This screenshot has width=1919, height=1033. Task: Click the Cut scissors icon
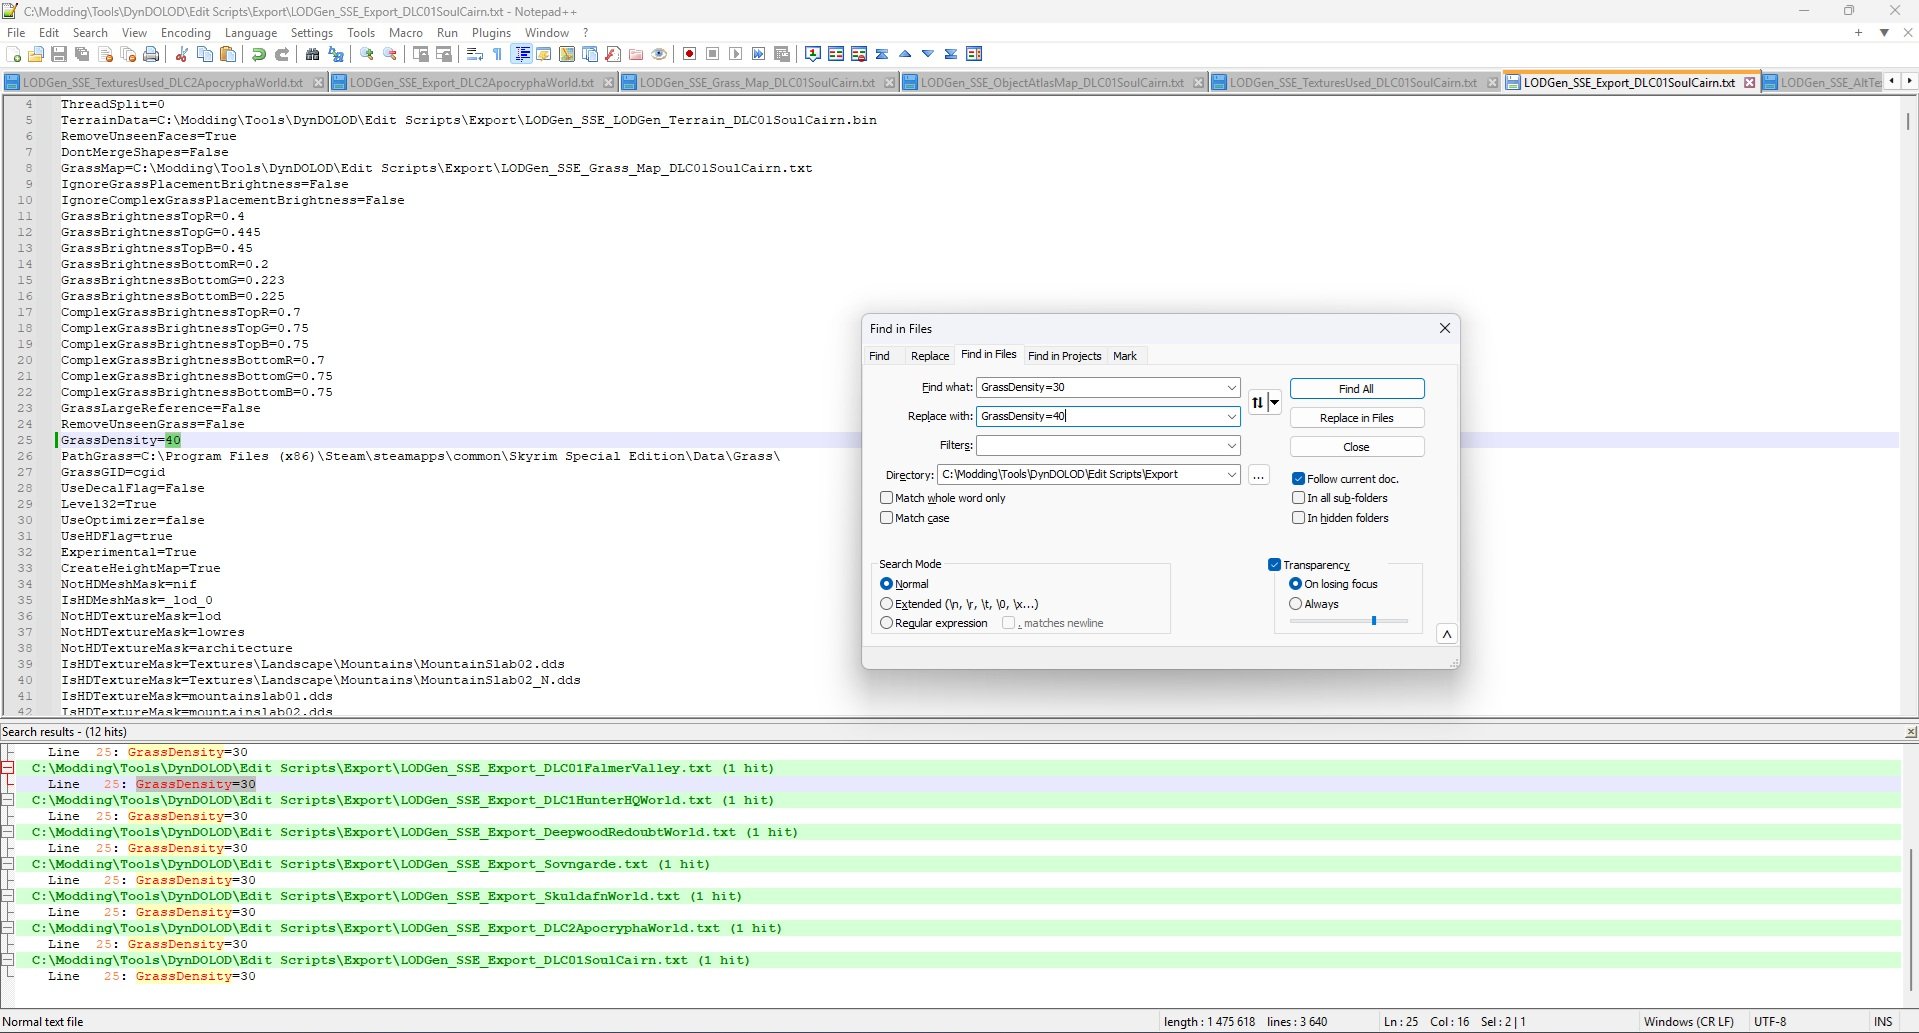tap(181, 54)
